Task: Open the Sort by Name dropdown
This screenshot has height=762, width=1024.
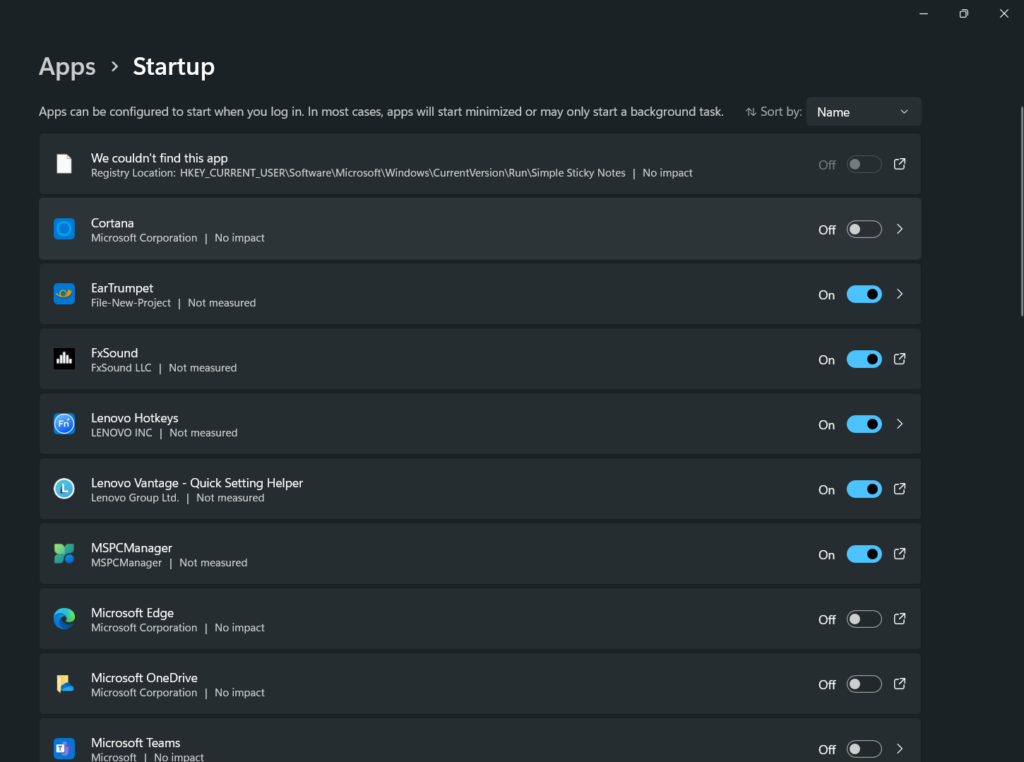Action: (863, 112)
